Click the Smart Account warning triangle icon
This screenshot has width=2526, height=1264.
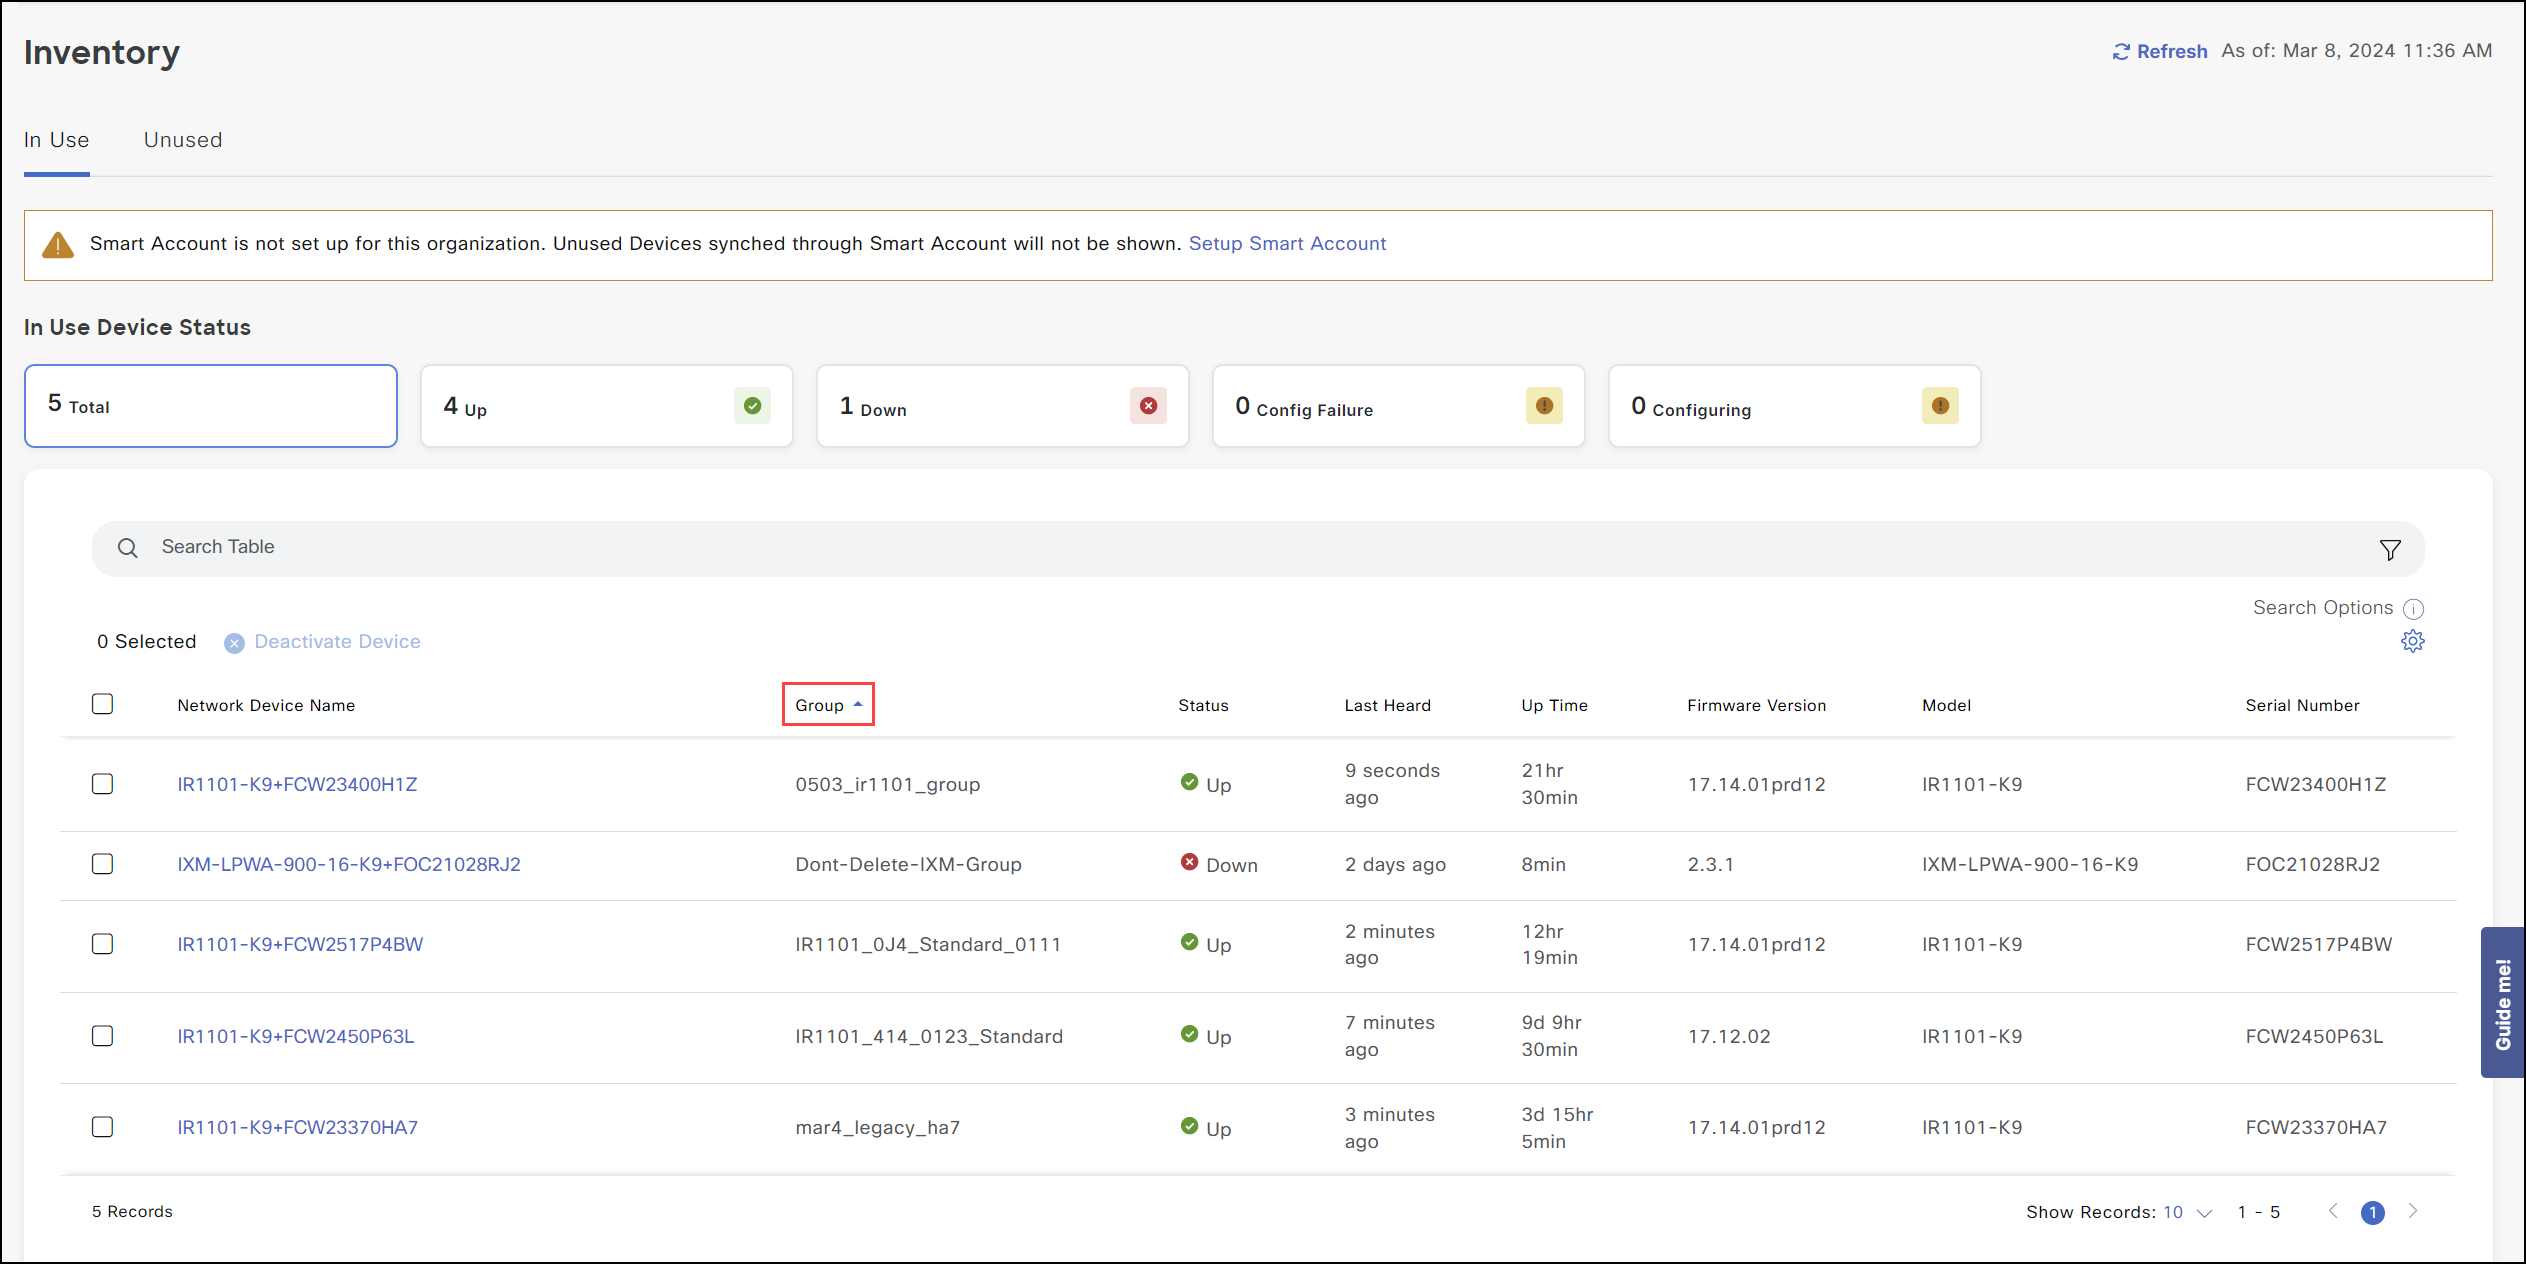click(58, 245)
